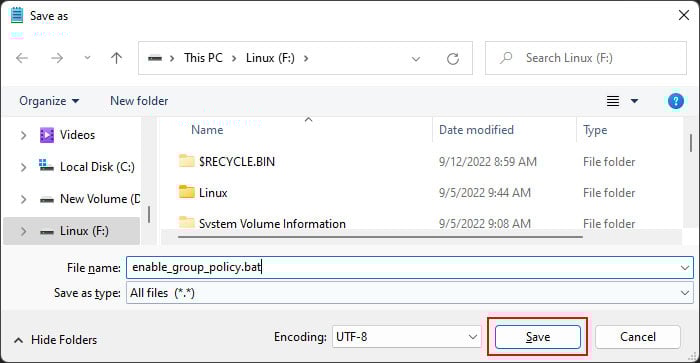Click the Save button
The height and width of the screenshot is (363, 700).
(538, 337)
